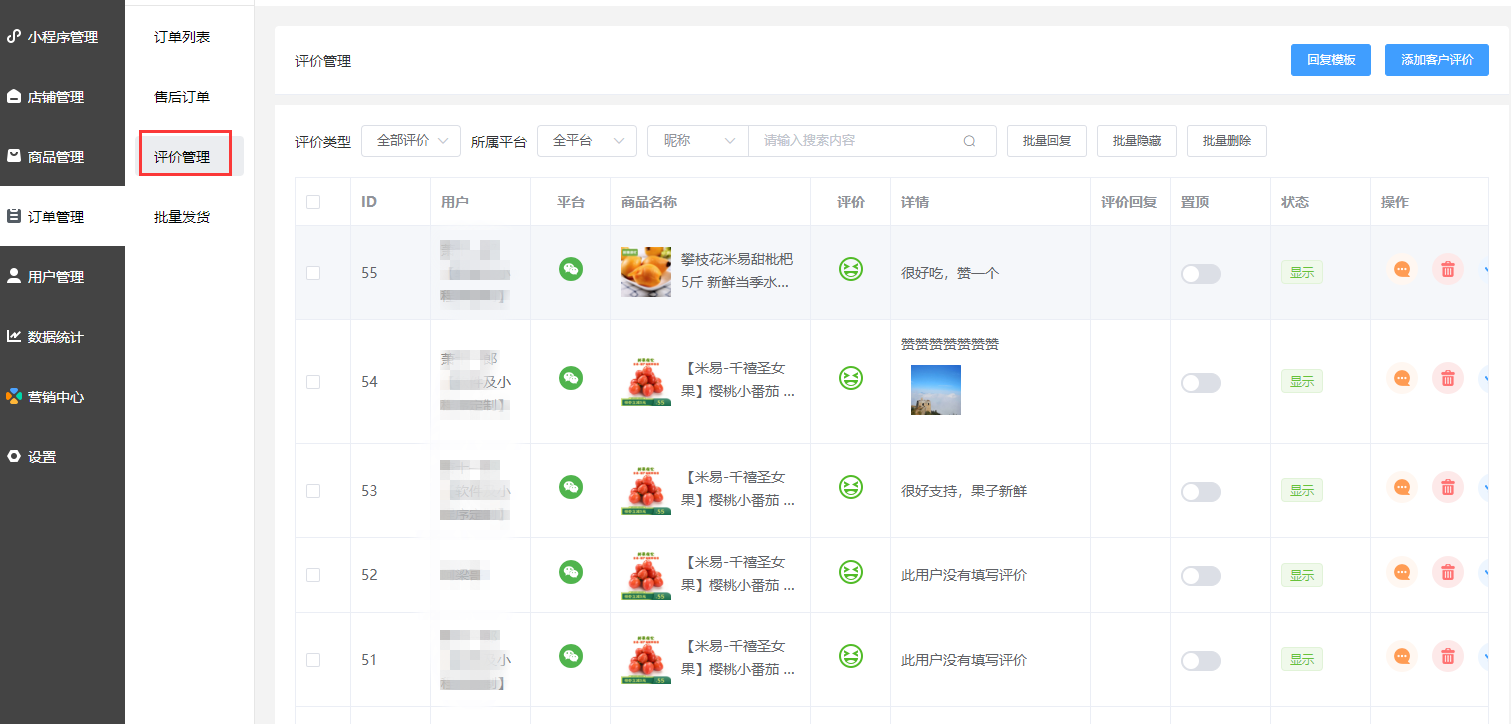The image size is (1511, 724).
Task: Open 店铺管理 in the sidebar
Action: tap(62, 97)
